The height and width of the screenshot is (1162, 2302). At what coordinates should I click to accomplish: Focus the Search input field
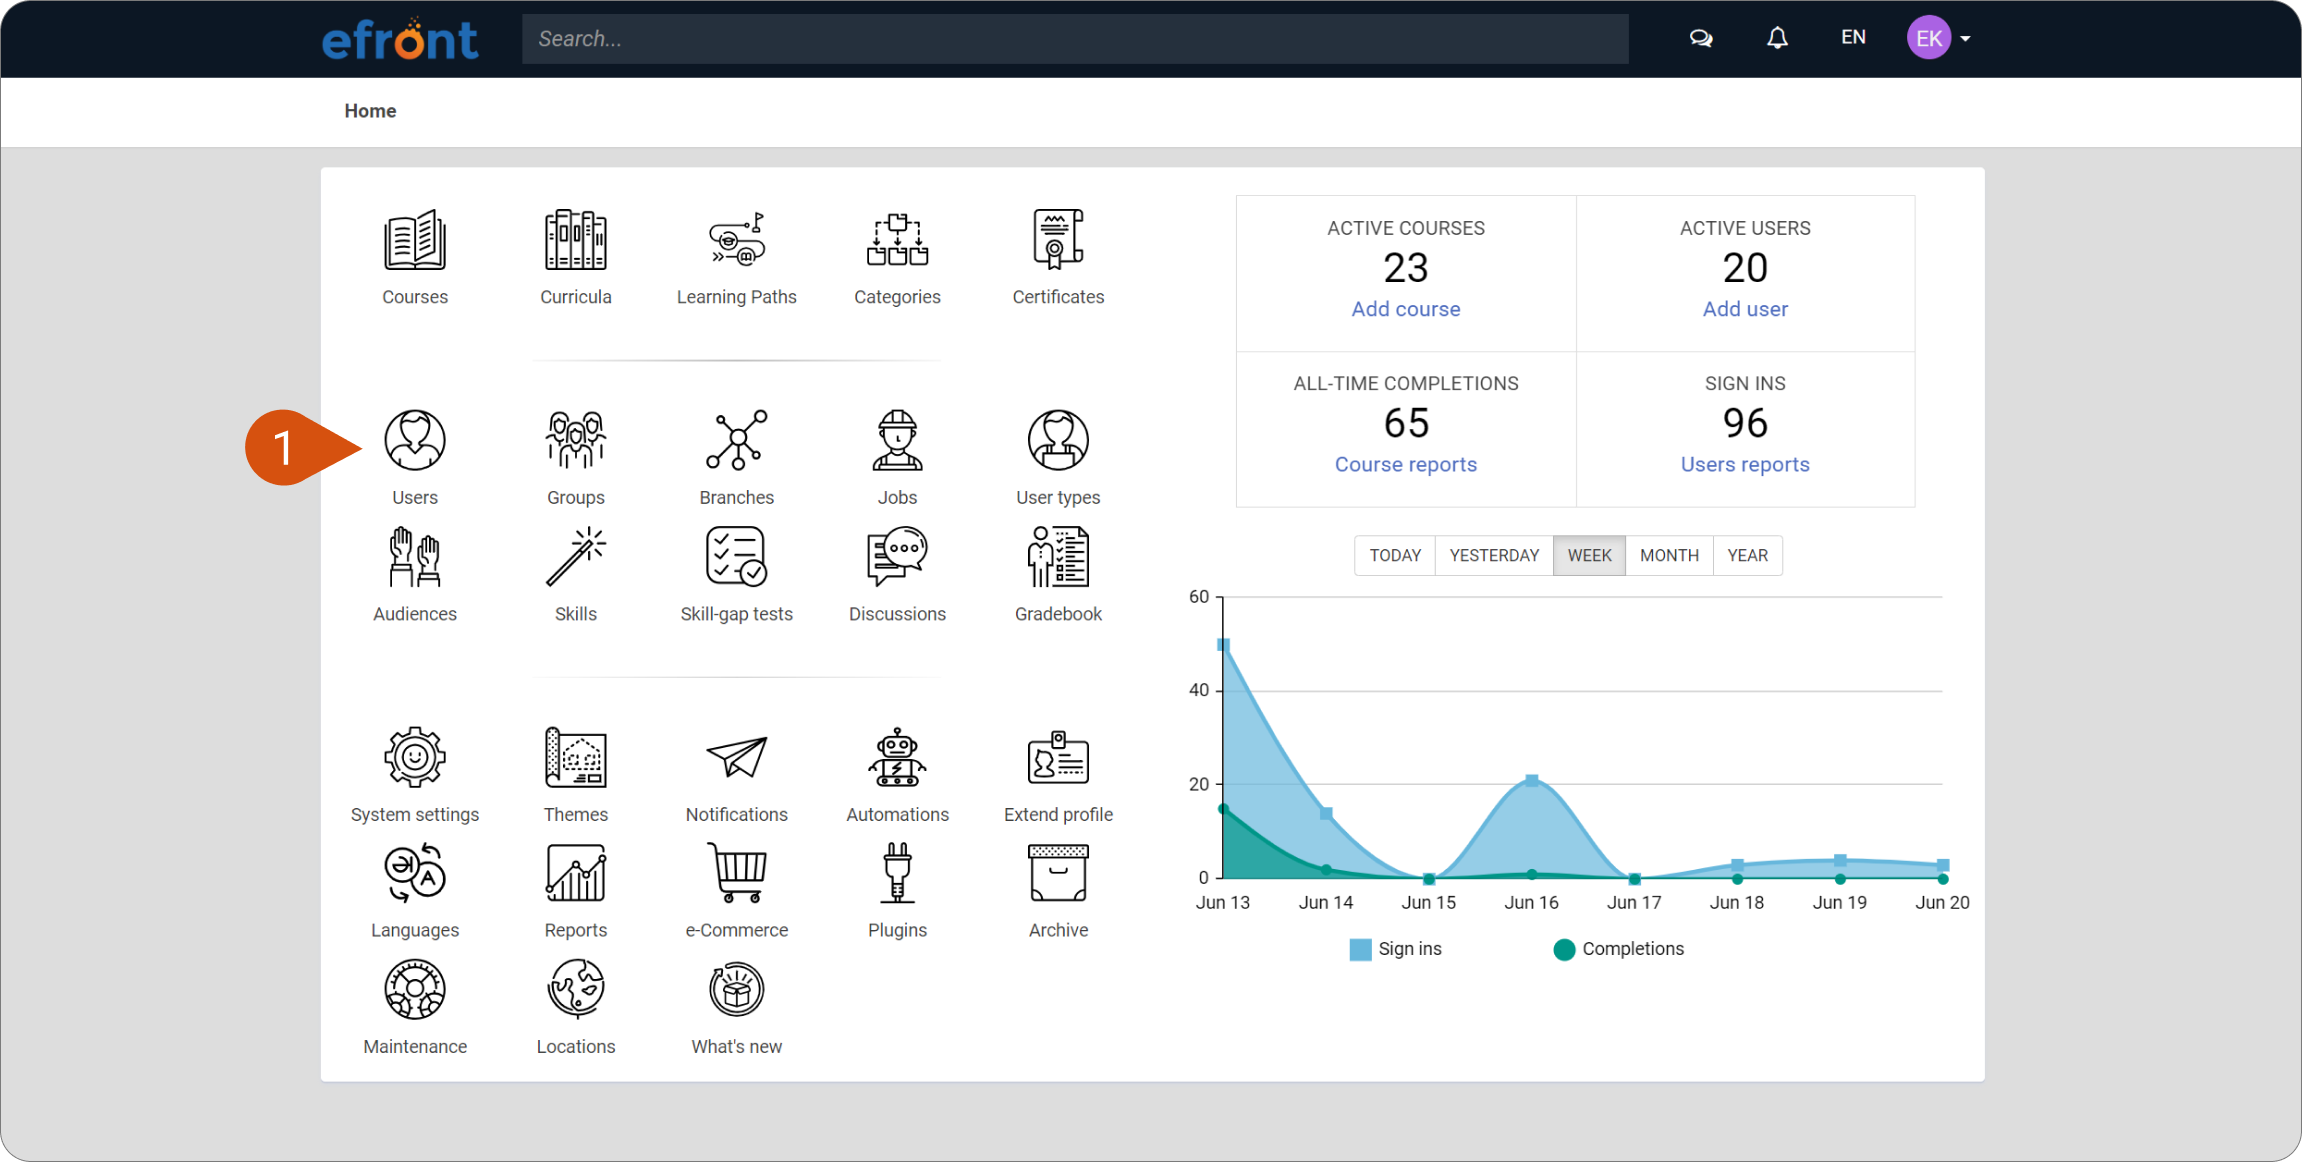pos(1075,39)
